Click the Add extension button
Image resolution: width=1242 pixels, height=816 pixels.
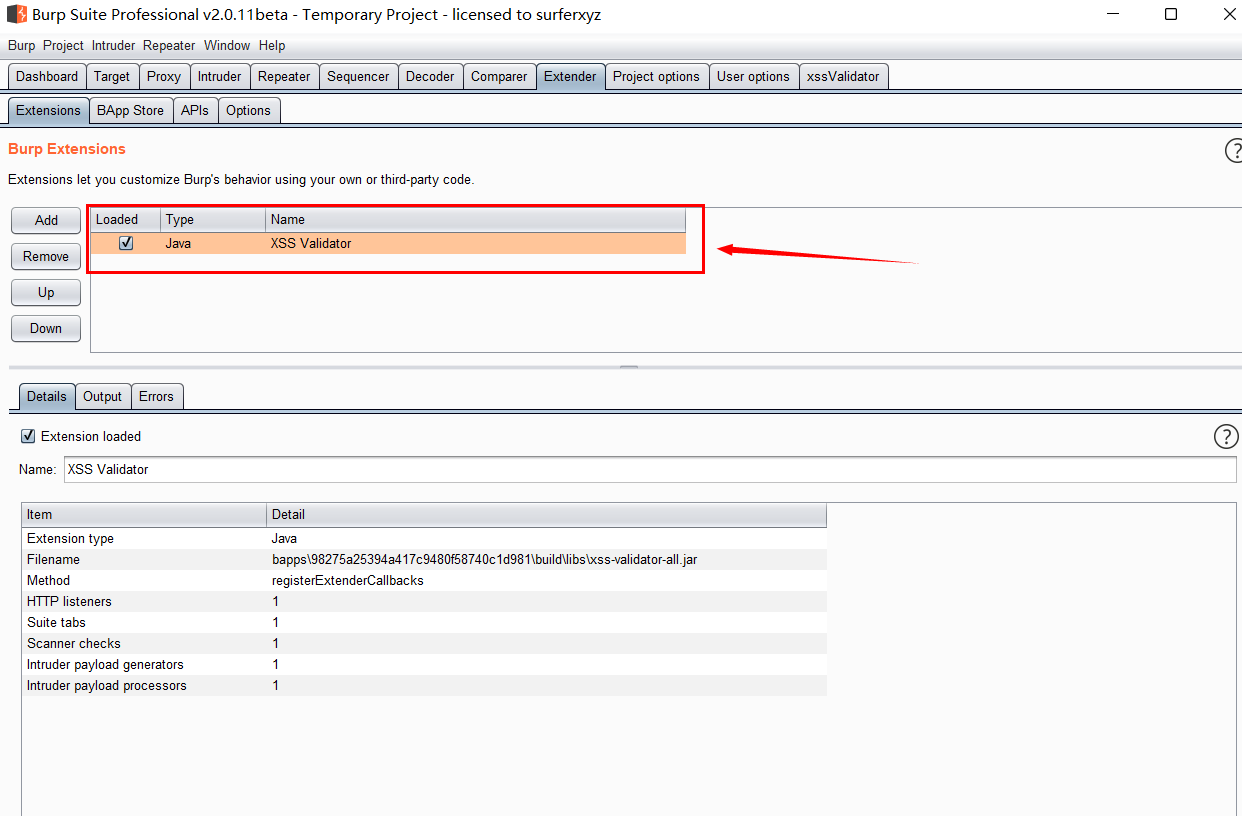[46, 220]
